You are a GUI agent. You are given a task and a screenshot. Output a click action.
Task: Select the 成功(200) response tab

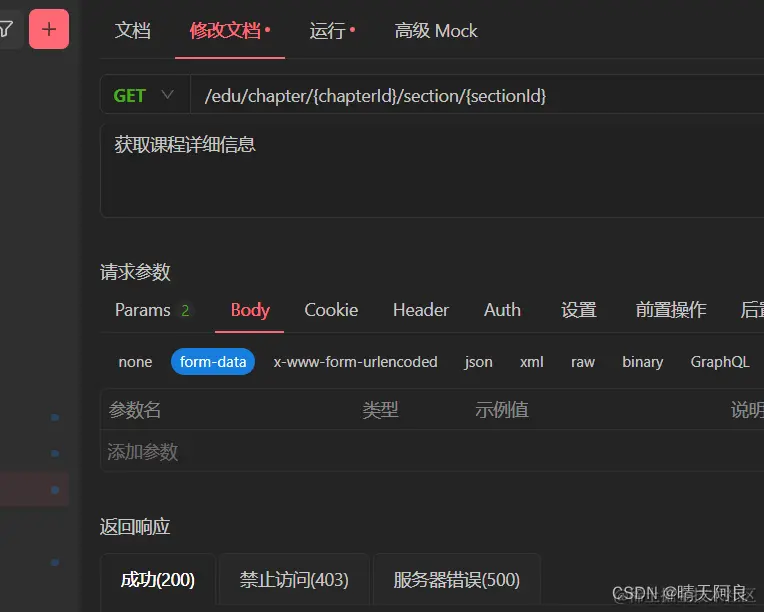(x=157, y=580)
